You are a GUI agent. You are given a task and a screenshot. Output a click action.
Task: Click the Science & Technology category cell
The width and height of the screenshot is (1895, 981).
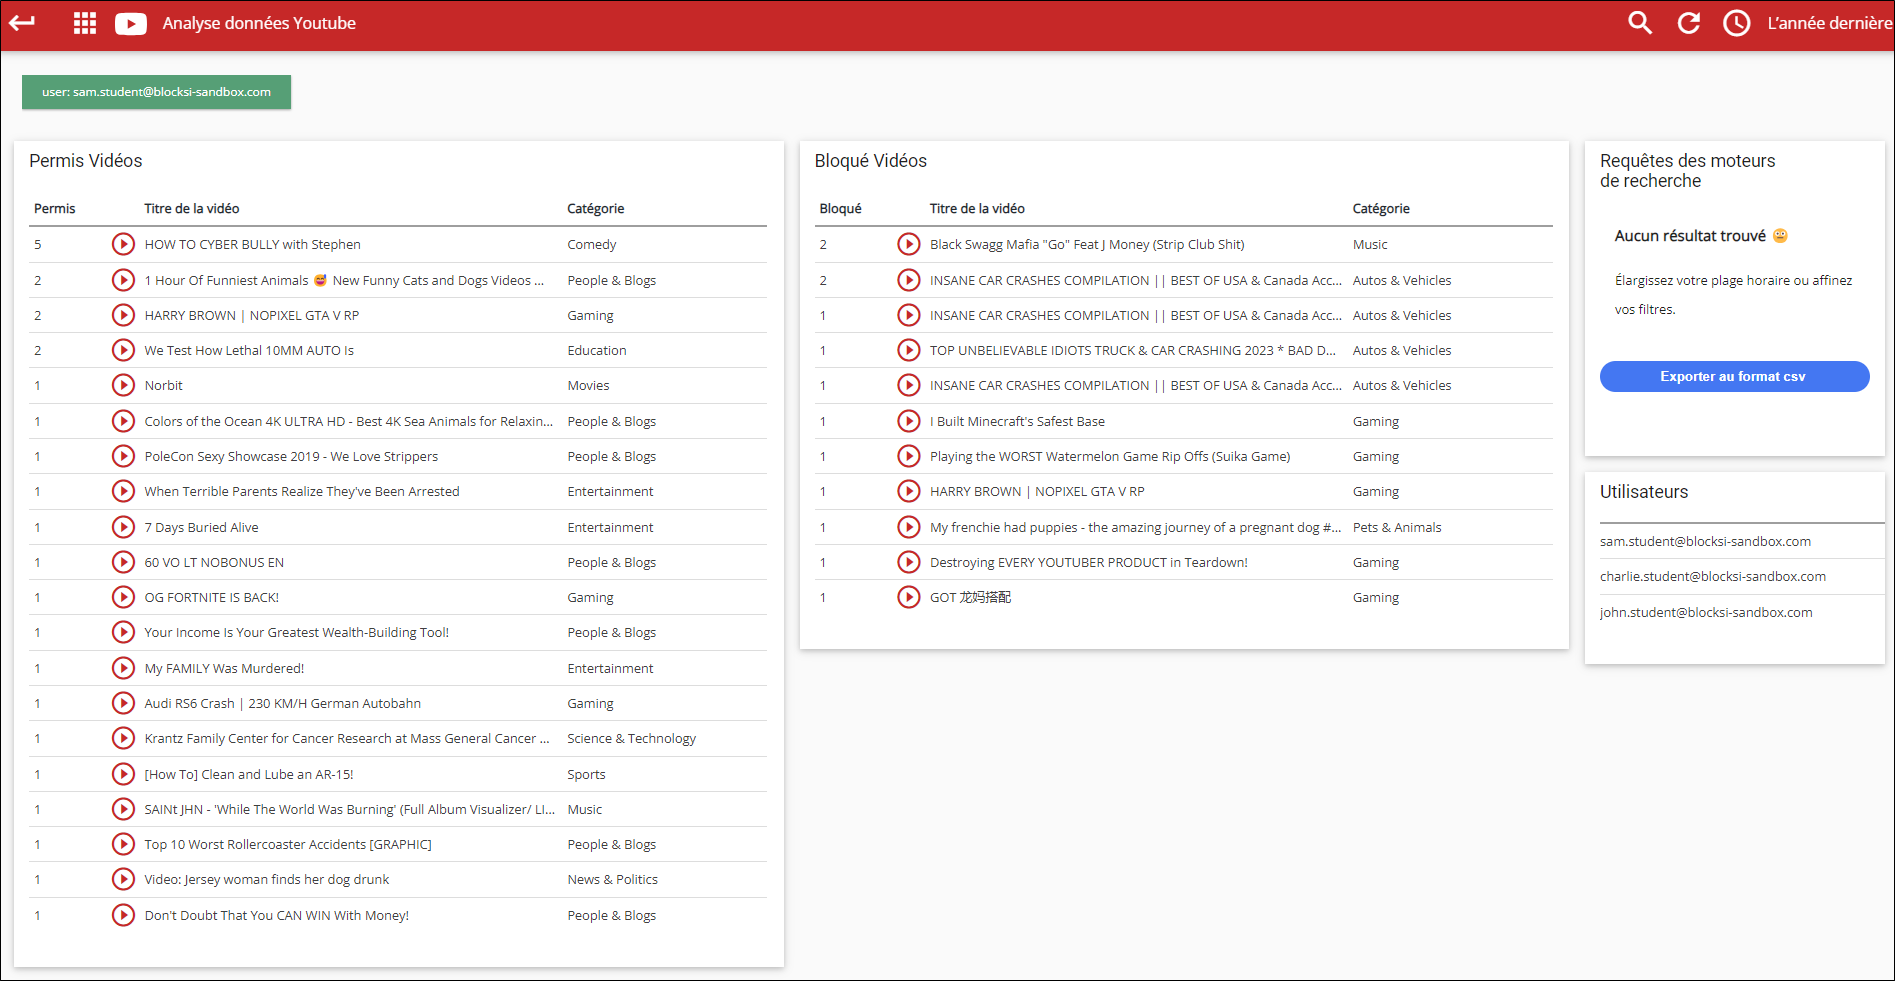coord(632,738)
